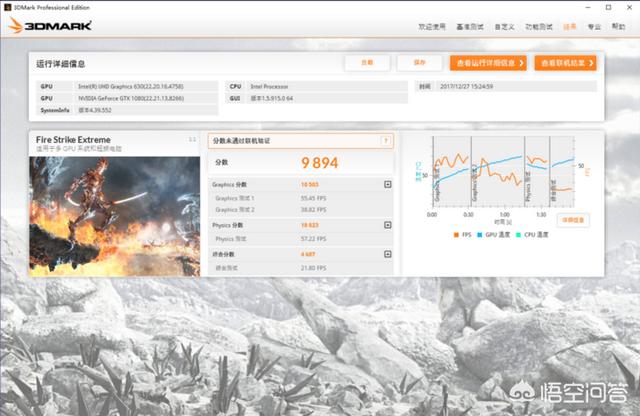Click orange 查看联机结果 online results button
Image resolution: width=640 pixels, height=416 pixels.
point(565,63)
